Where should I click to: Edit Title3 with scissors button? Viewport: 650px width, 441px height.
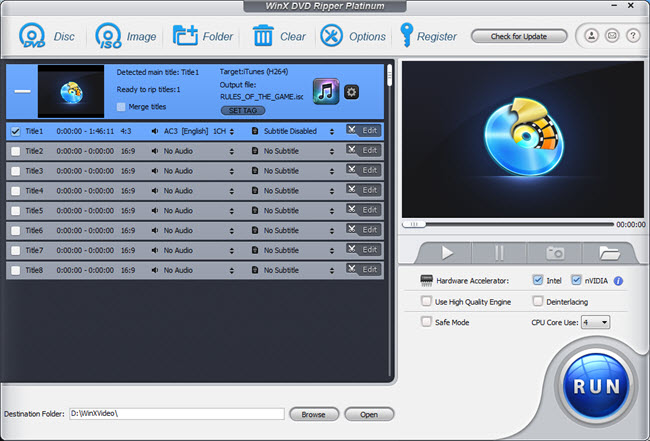[364, 170]
